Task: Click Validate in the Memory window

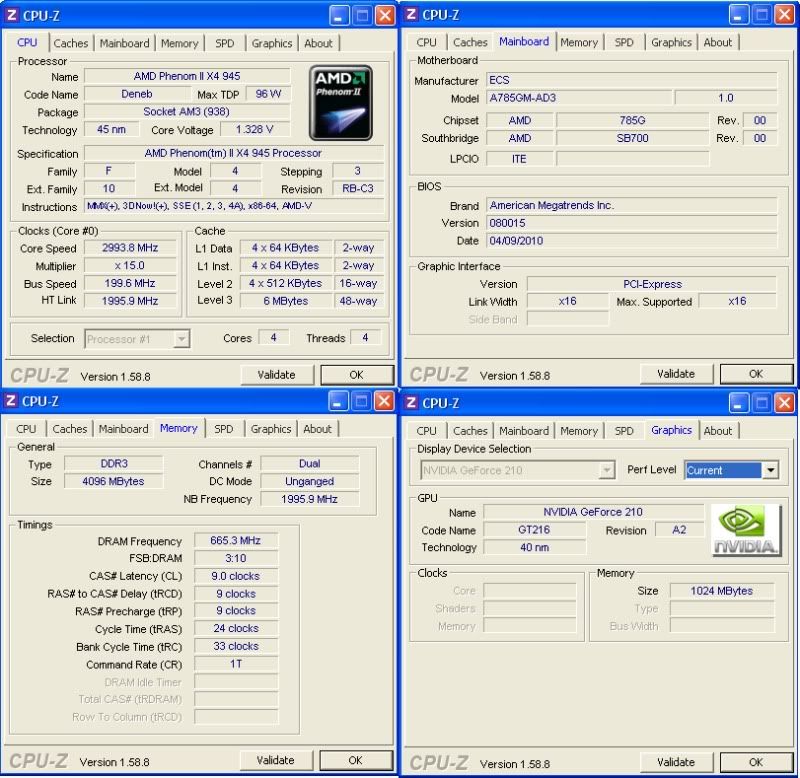Action: pyautogui.click(x=276, y=760)
